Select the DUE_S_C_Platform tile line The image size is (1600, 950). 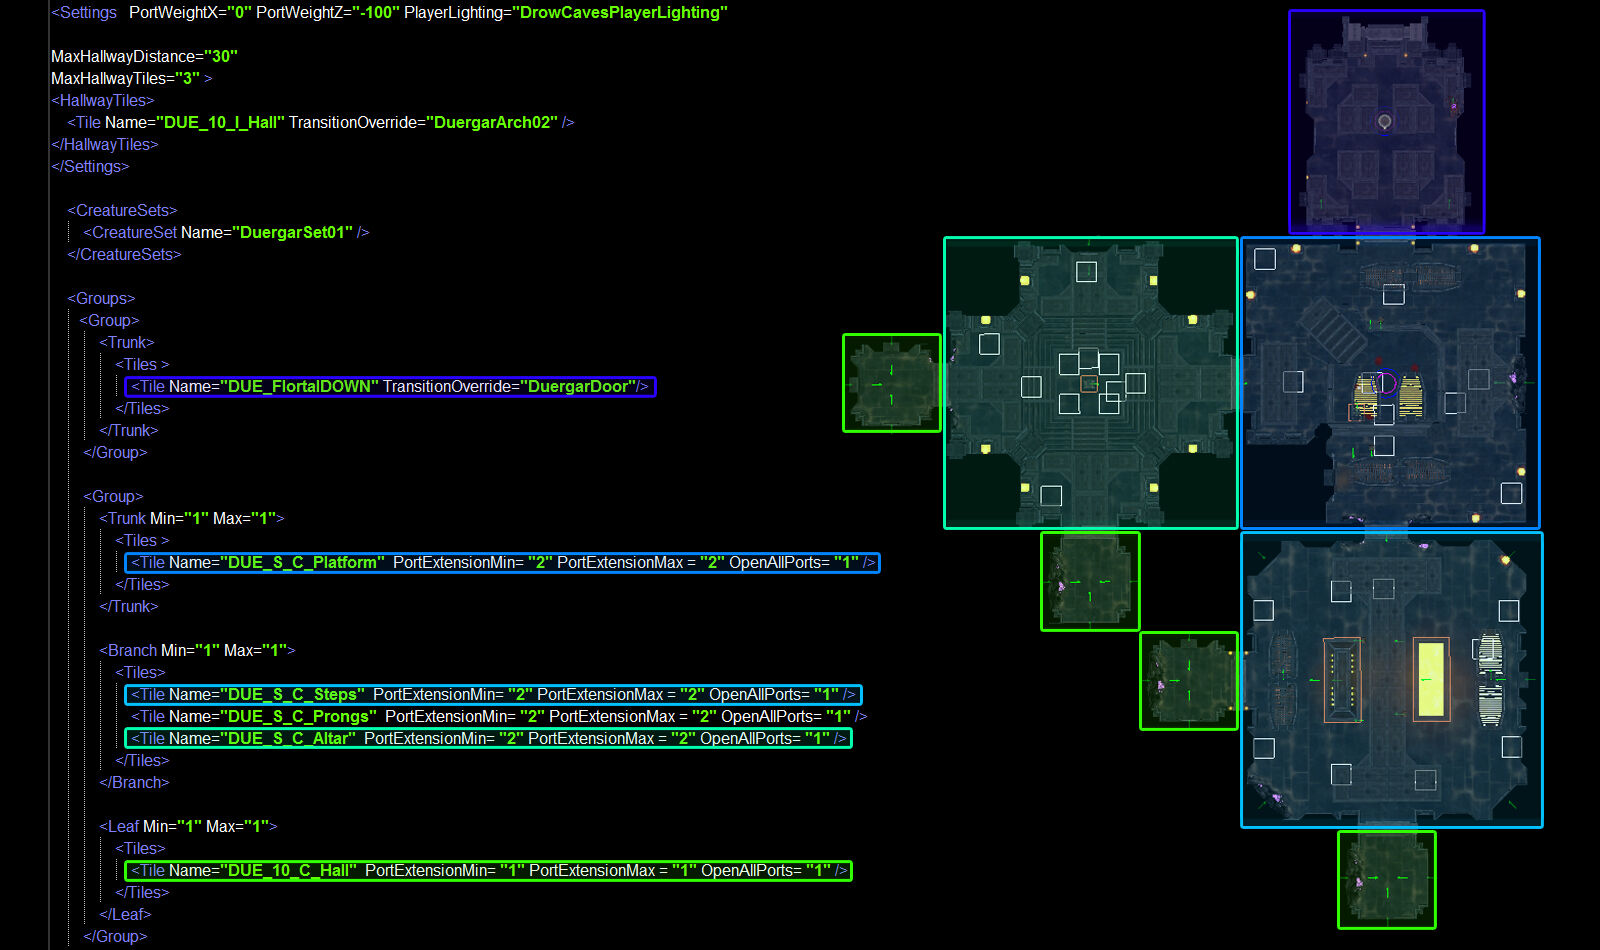tap(502, 562)
